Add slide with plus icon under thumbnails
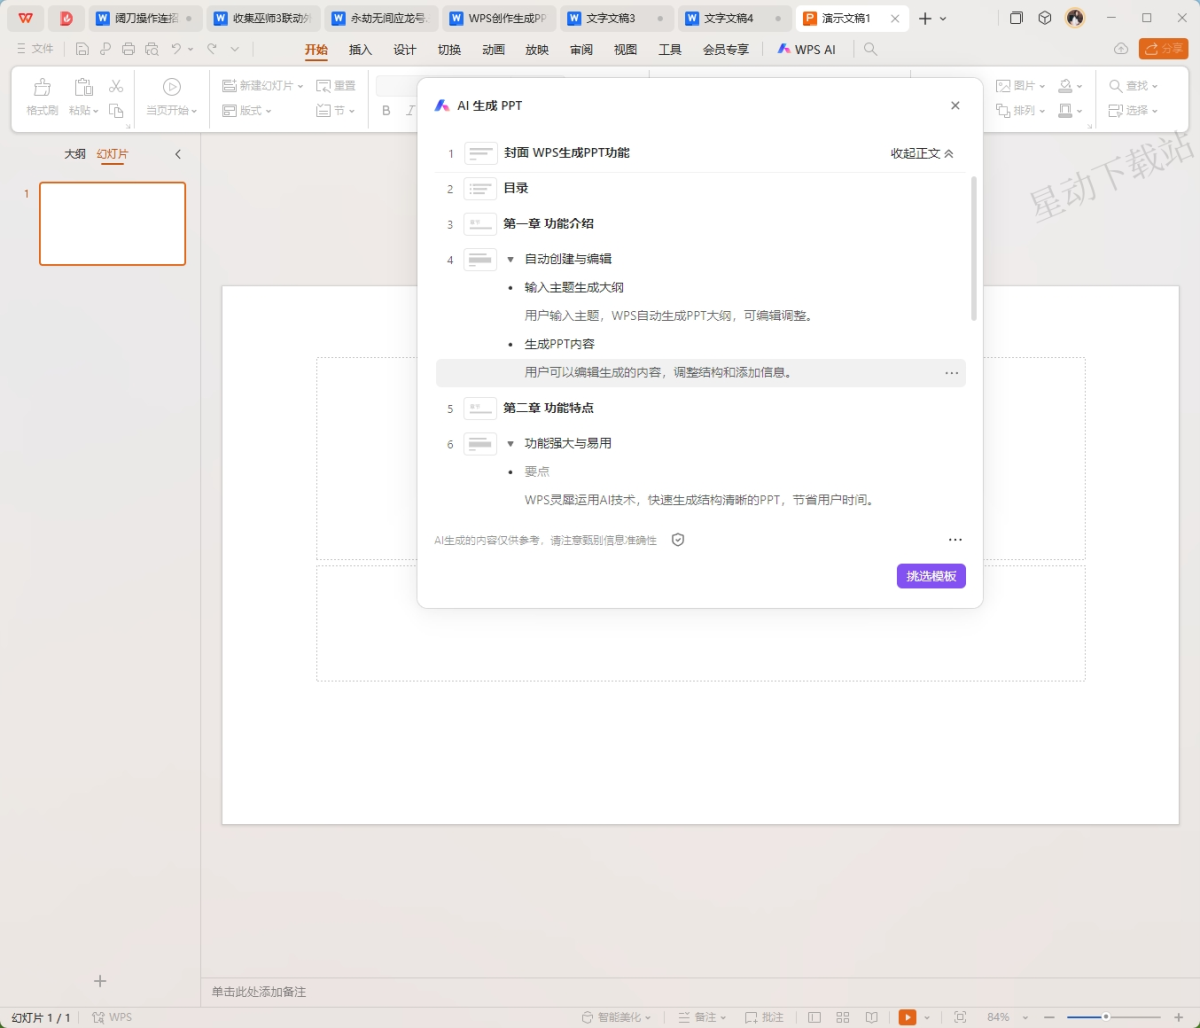1200x1028 pixels. coord(100,981)
